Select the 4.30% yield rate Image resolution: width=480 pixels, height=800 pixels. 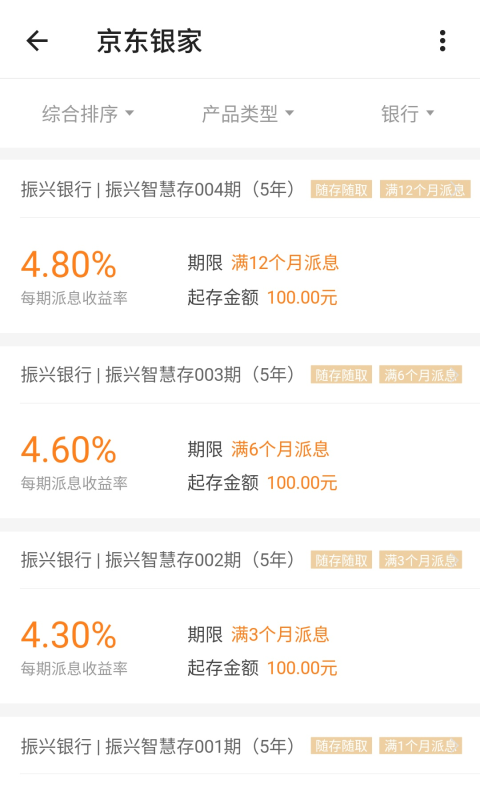69,635
